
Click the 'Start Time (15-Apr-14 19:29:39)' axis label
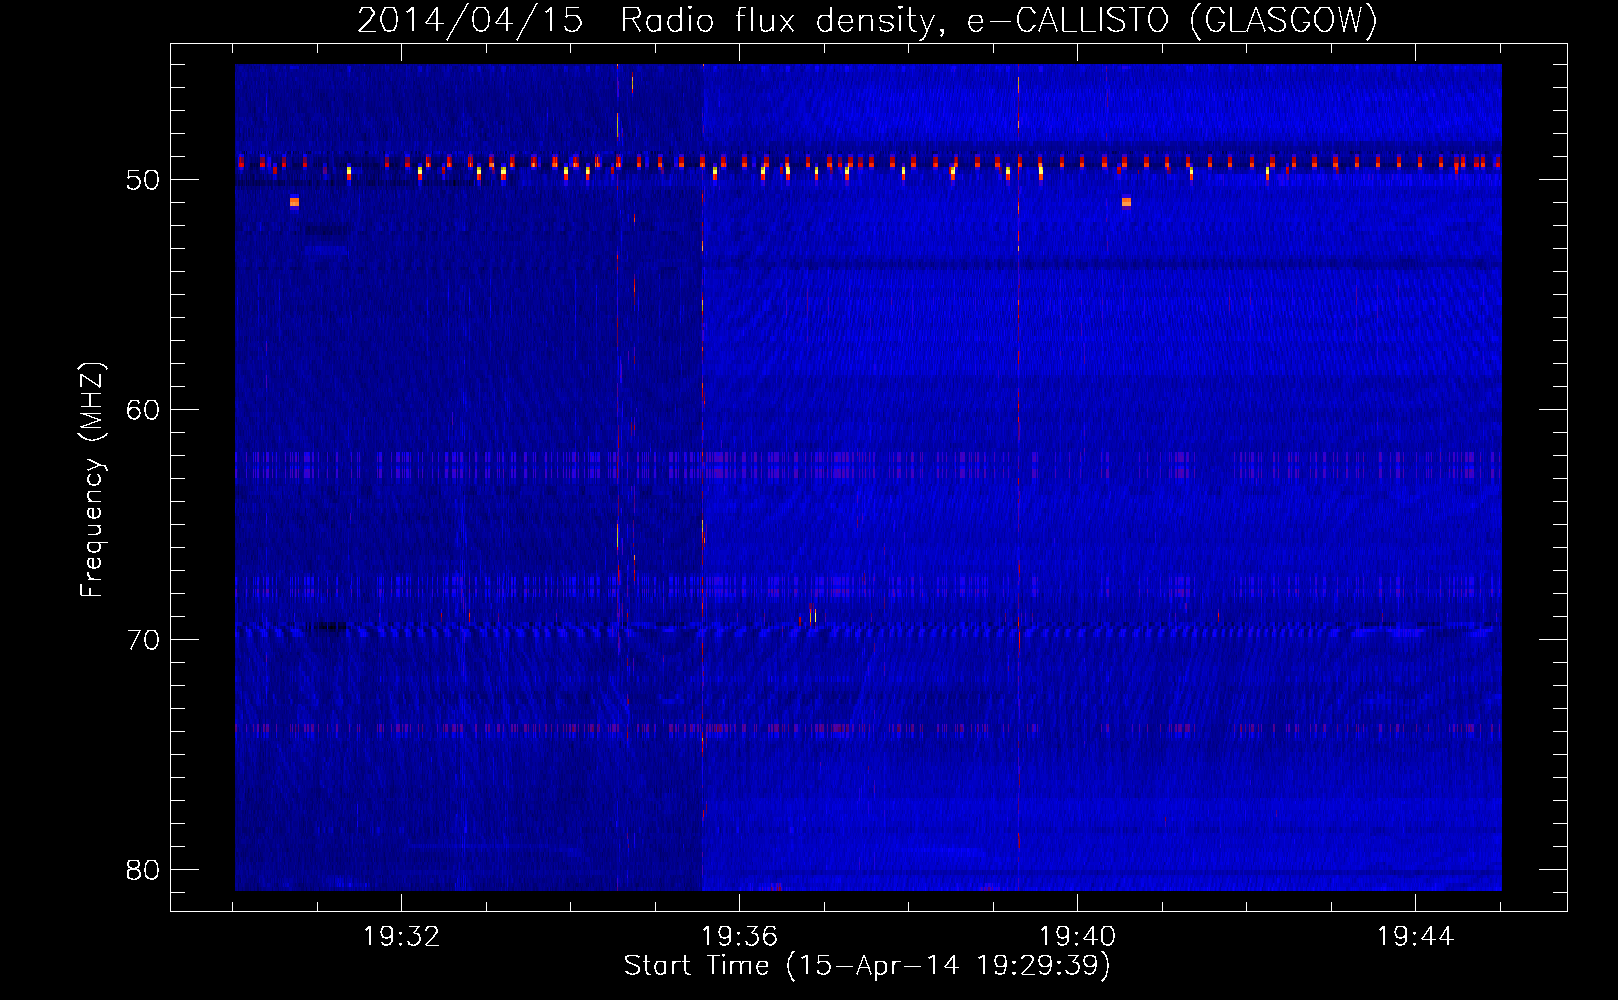(867, 966)
